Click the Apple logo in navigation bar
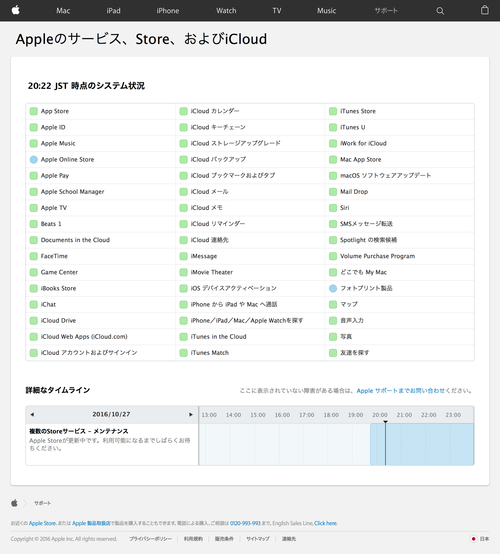Viewport: 500px width, 554px height. (16, 10)
